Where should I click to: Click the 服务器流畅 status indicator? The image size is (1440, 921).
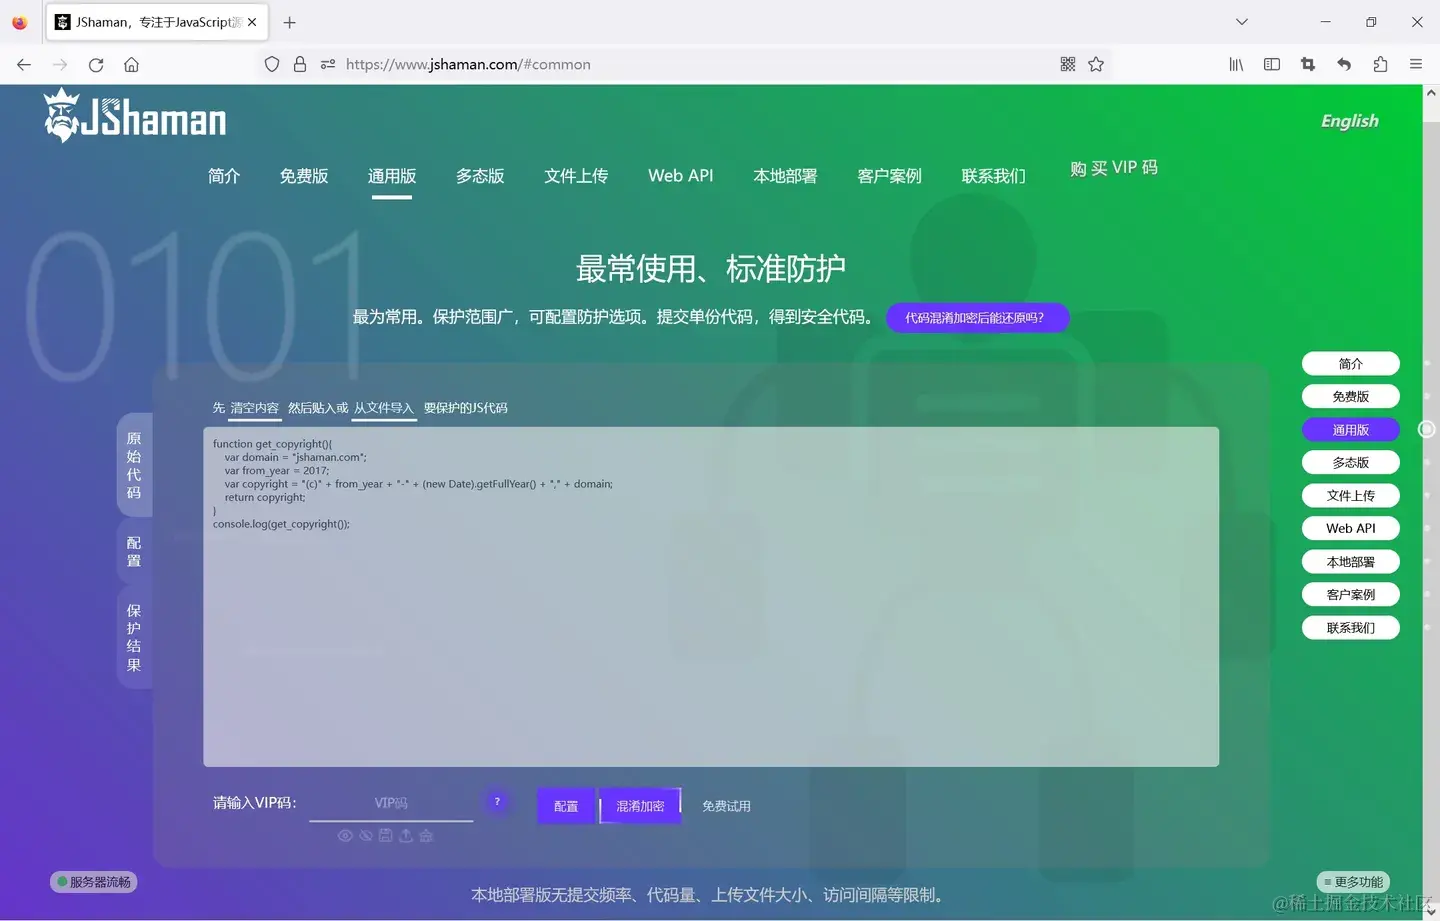93,881
